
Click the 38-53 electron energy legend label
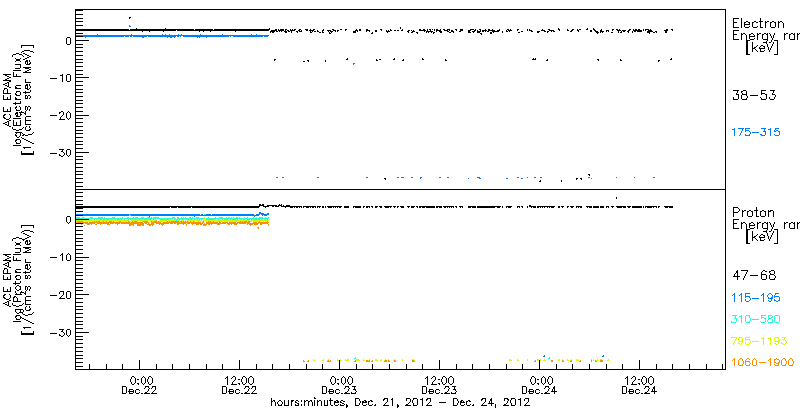coord(754,95)
